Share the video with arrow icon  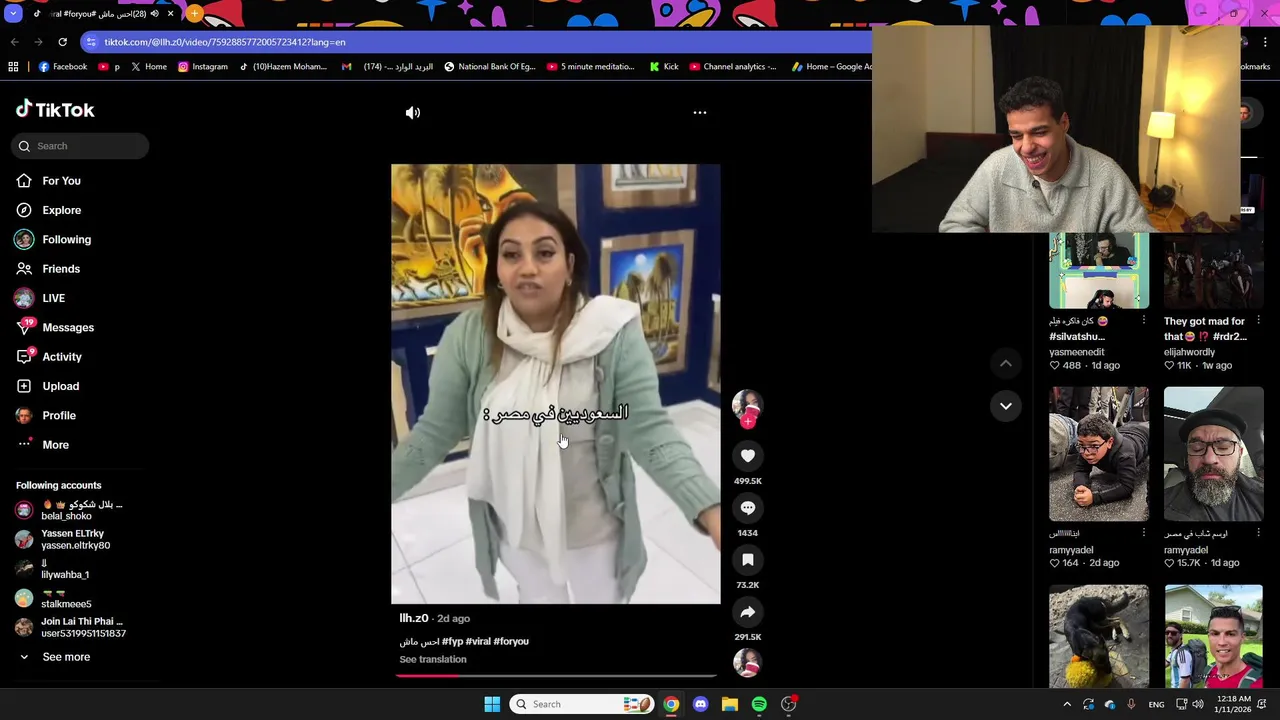748,612
